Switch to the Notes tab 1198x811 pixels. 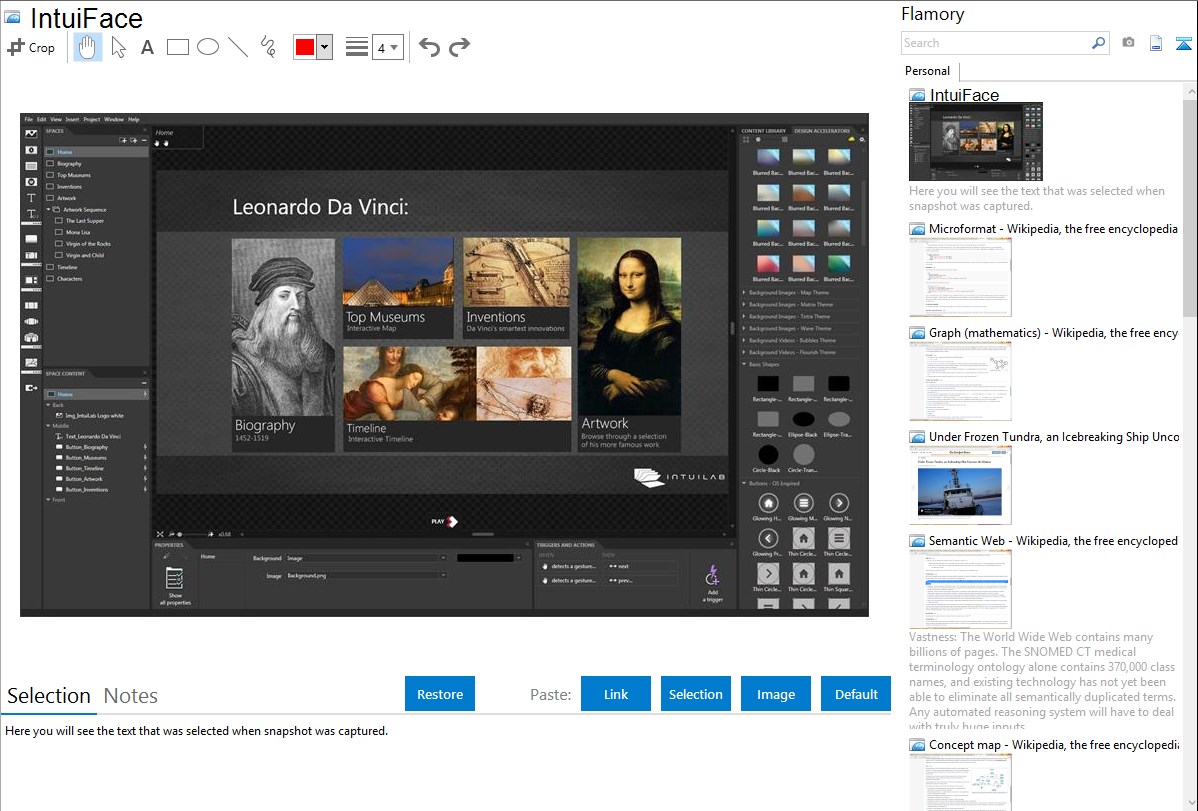tap(131, 696)
